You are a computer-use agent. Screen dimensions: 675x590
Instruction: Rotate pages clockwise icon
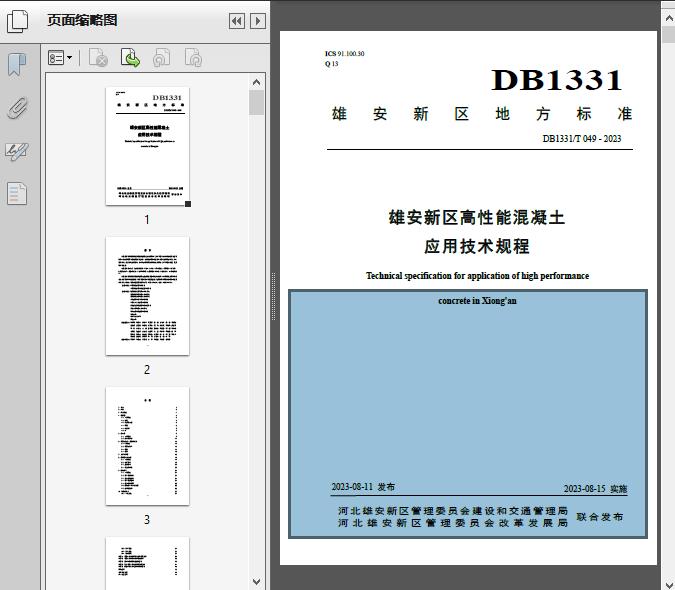(x=193, y=58)
